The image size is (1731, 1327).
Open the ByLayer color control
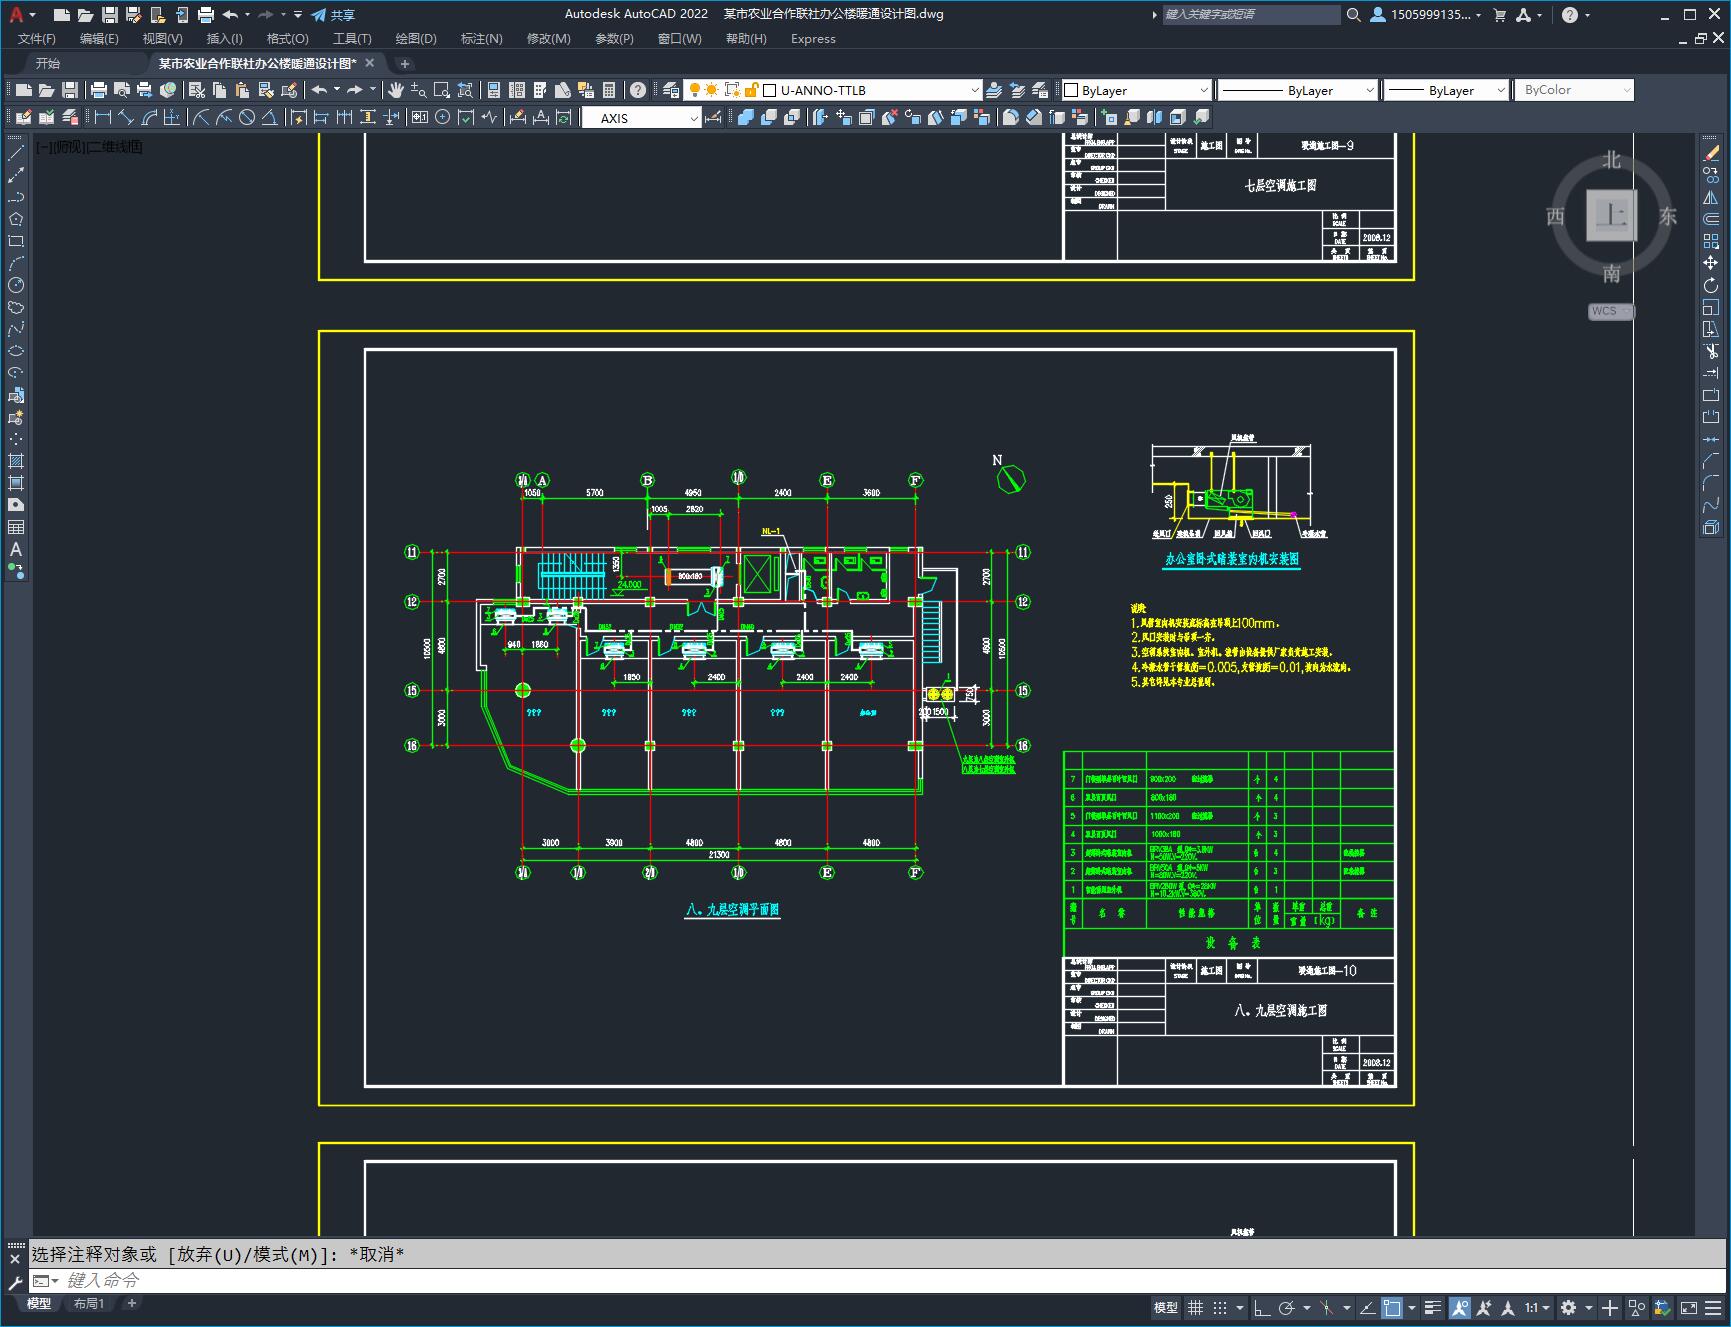pos(1135,90)
